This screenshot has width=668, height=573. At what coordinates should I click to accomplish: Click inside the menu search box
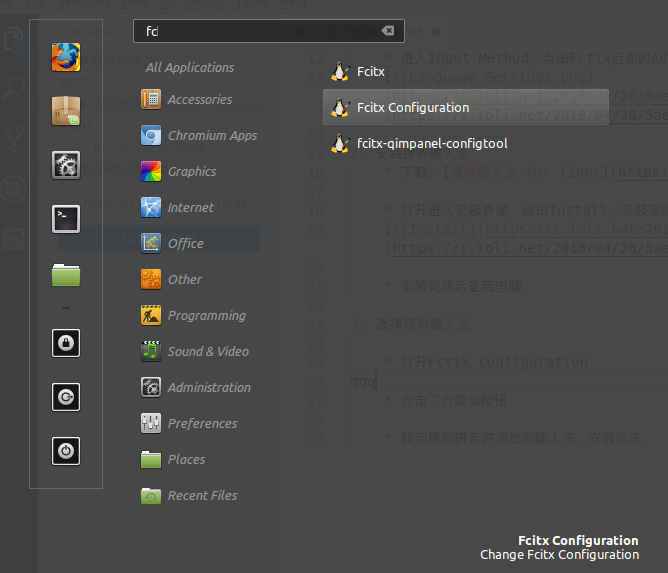click(x=269, y=31)
